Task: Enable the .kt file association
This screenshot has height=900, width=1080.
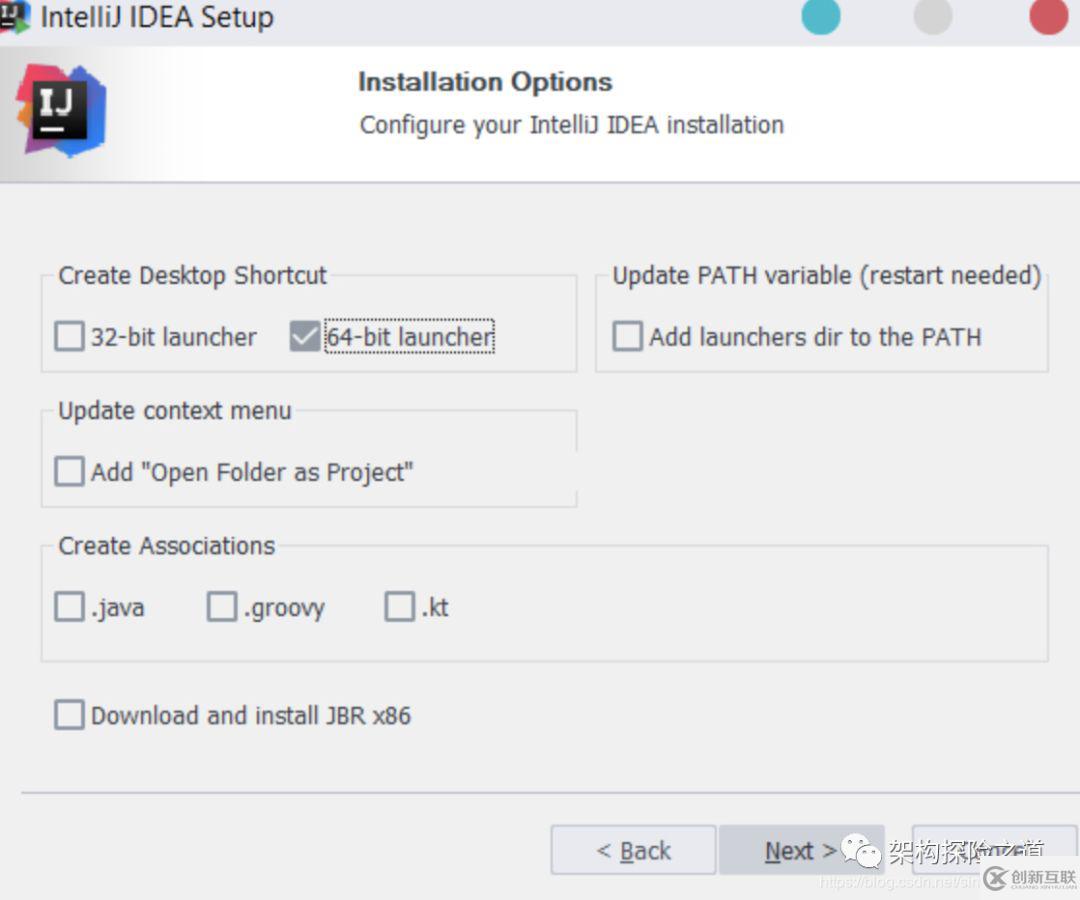Action: [399, 606]
